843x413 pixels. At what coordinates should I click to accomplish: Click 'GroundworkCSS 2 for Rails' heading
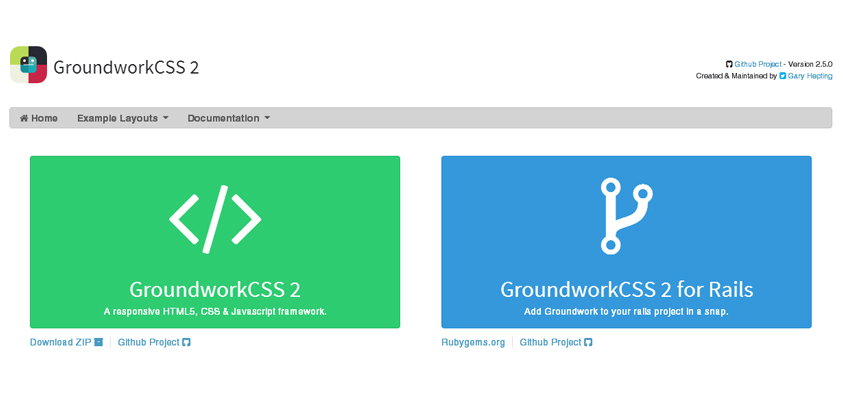[626, 289]
